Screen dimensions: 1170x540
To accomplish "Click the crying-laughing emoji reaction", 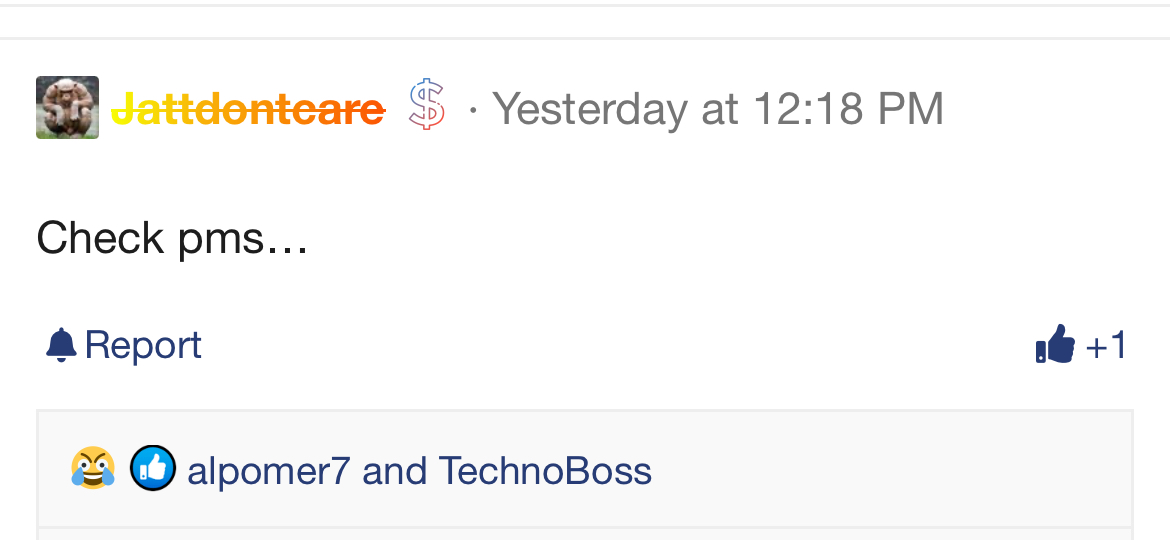I will point(93,469).
